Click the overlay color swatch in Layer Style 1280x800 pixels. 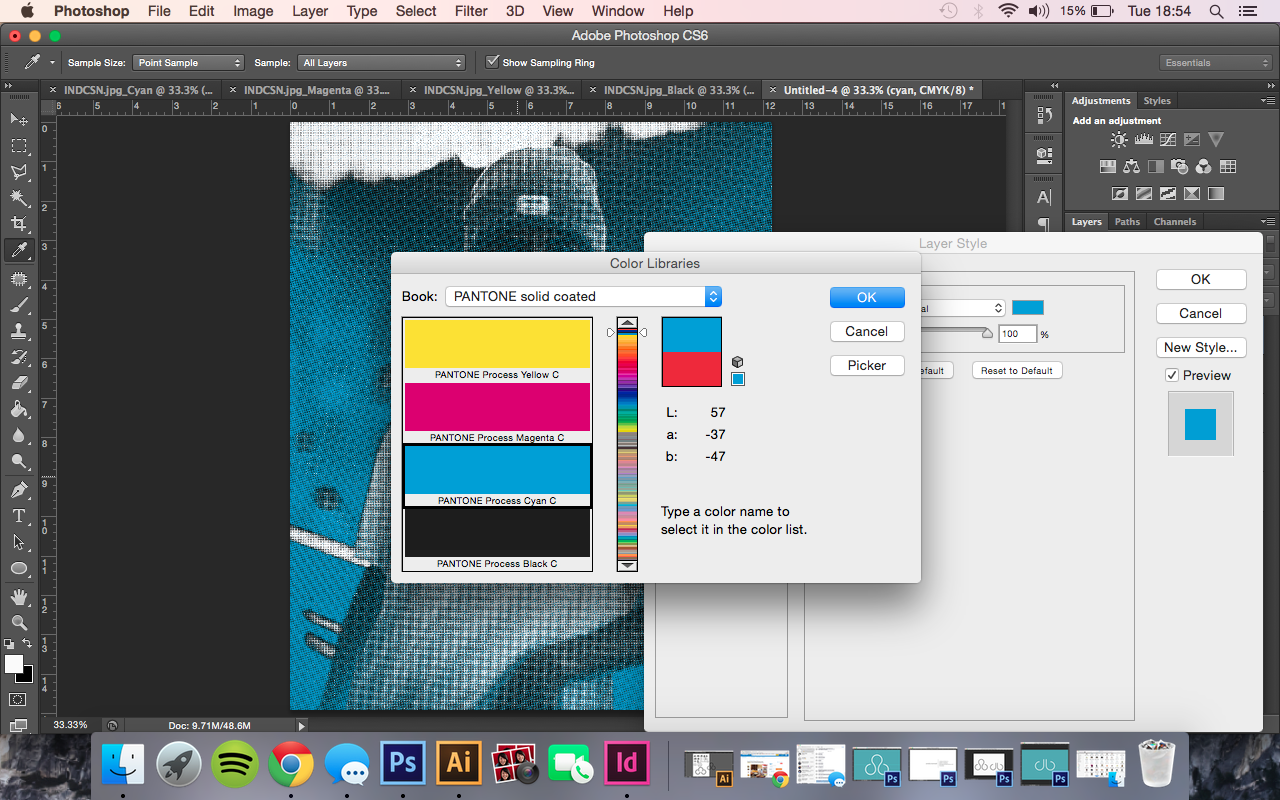[x=1028, y=308]
